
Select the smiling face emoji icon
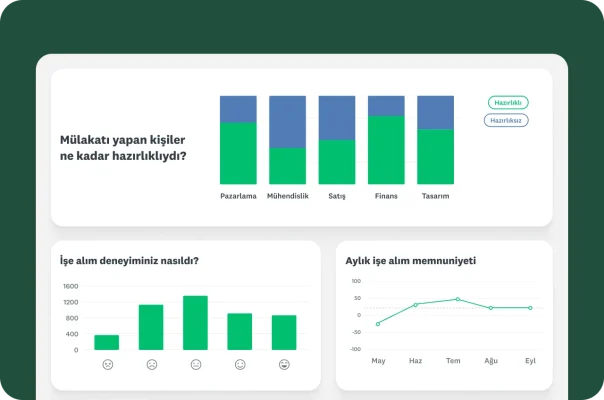[x=240, y=365]
